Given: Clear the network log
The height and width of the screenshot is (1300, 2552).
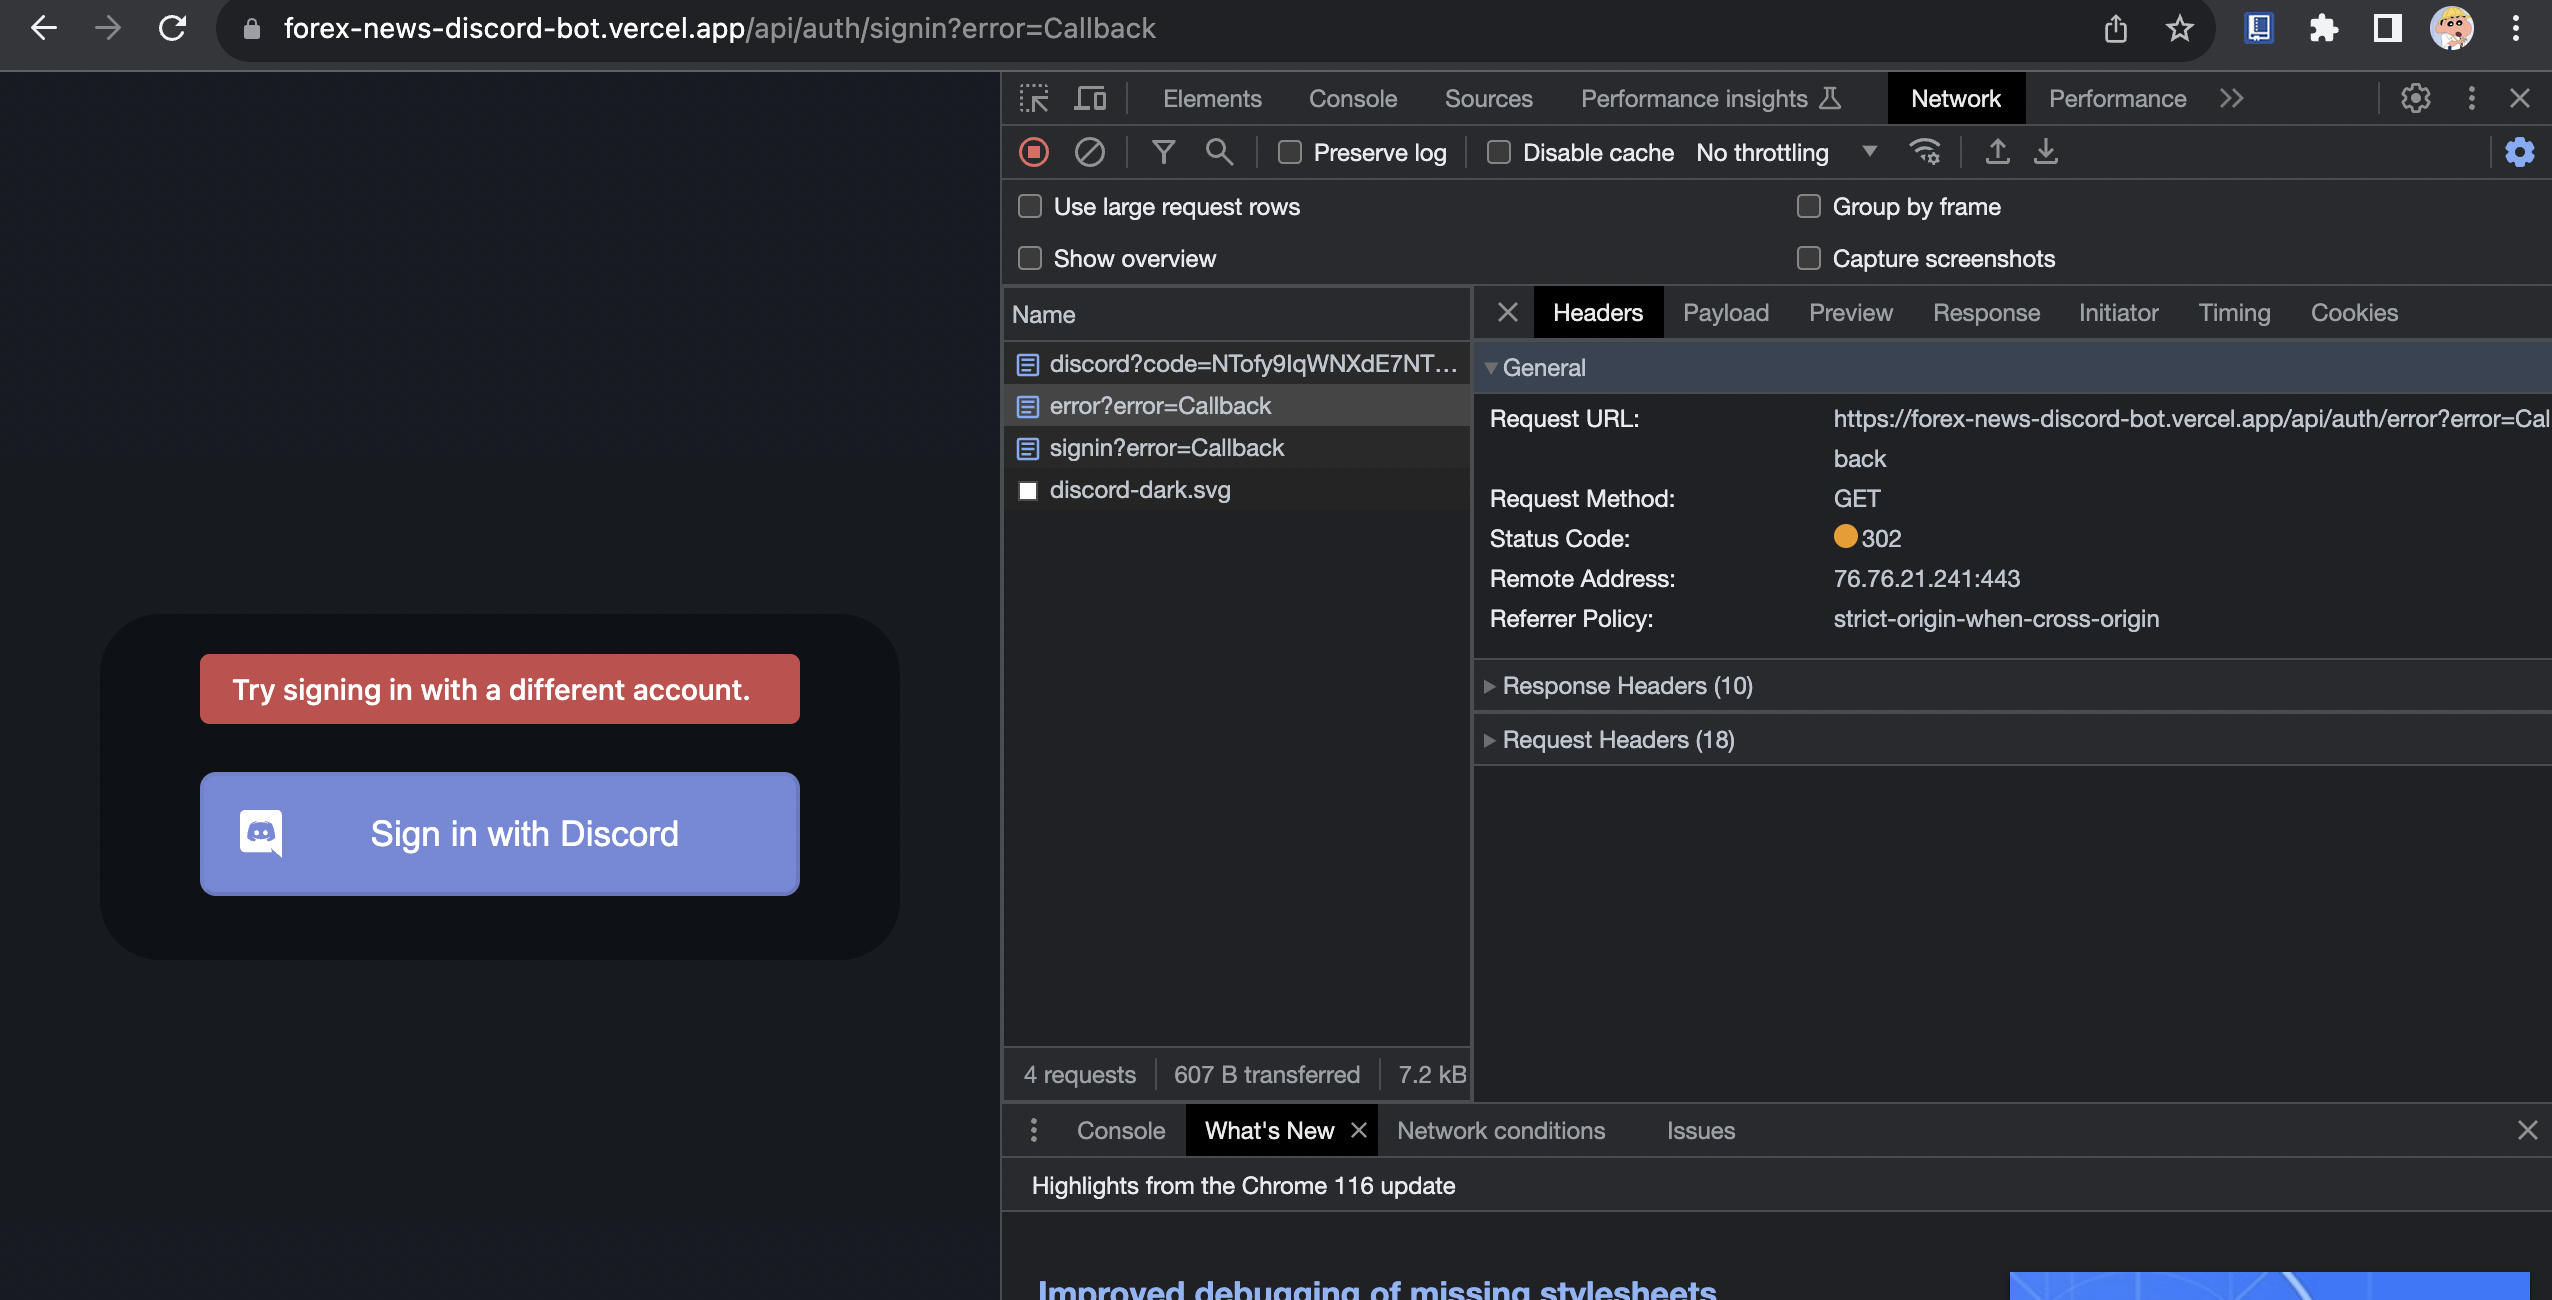Looking at the screenshot, I should (x=1088, y=152).
